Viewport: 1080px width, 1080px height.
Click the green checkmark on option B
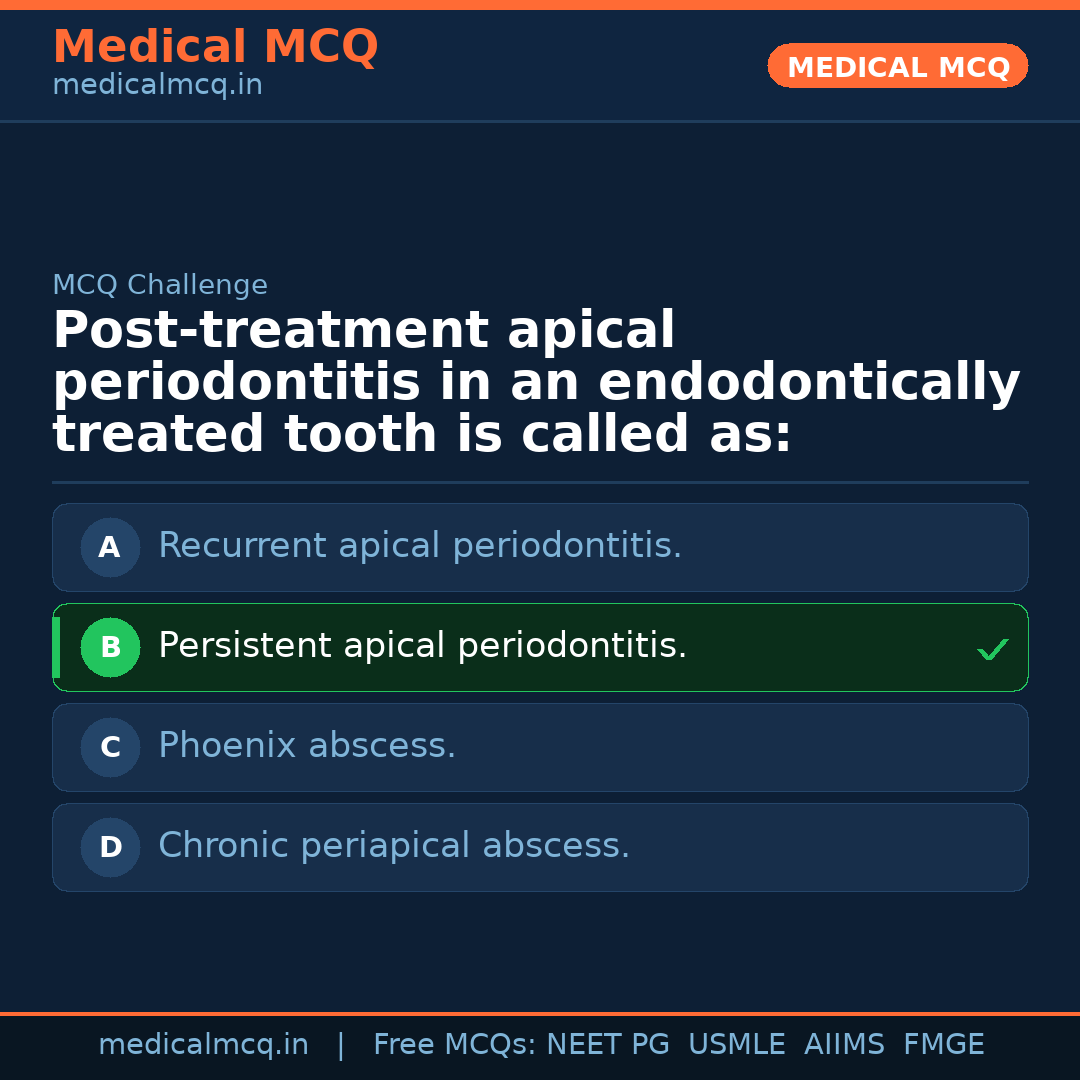(x=992, y=649)
